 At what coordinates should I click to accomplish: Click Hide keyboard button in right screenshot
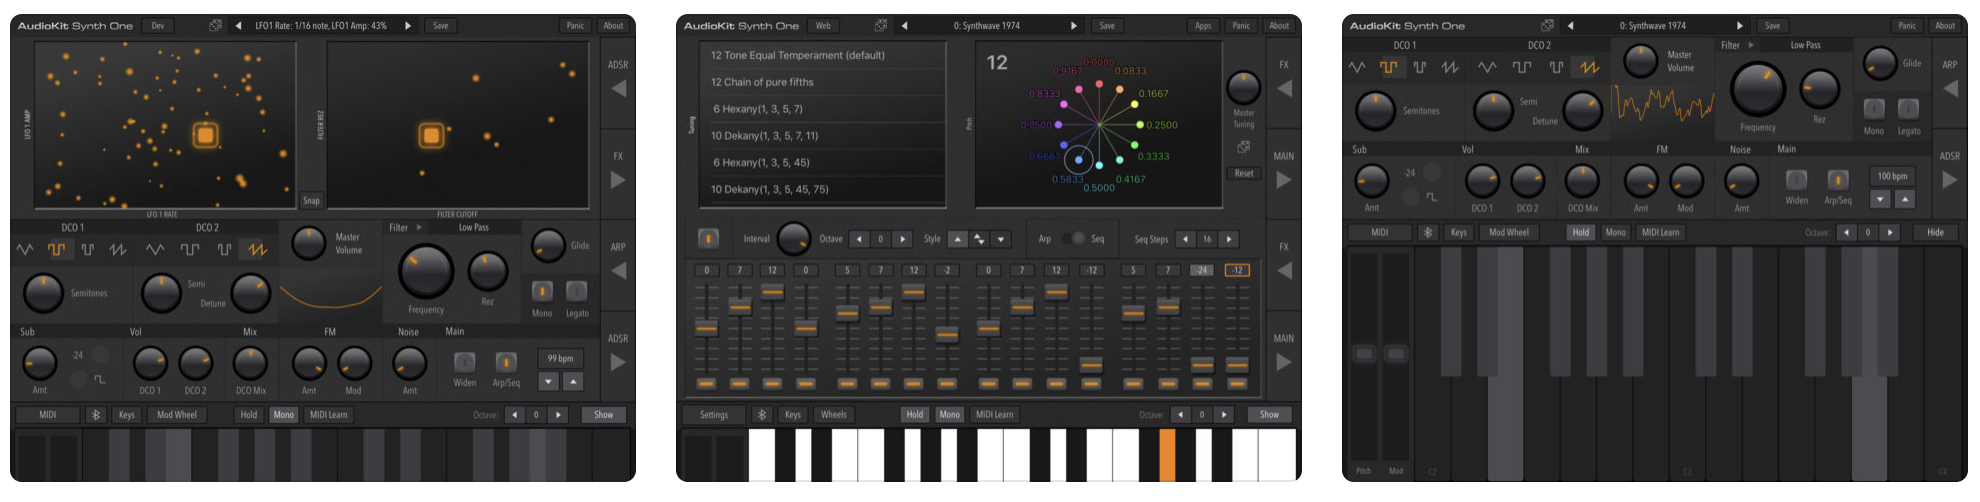[x=1936, y=232]
